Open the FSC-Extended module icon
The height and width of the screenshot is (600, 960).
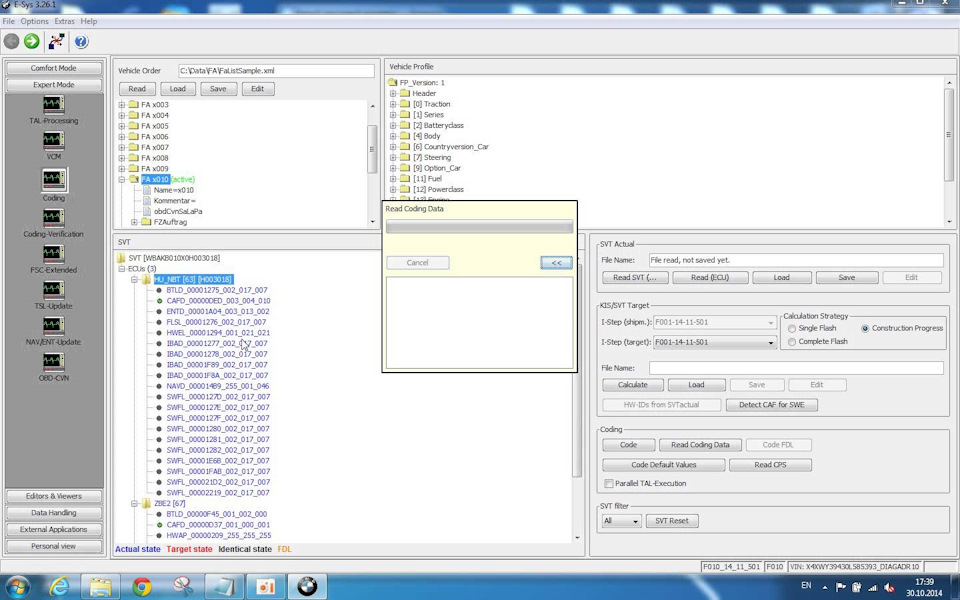click(x=54, y=254)
